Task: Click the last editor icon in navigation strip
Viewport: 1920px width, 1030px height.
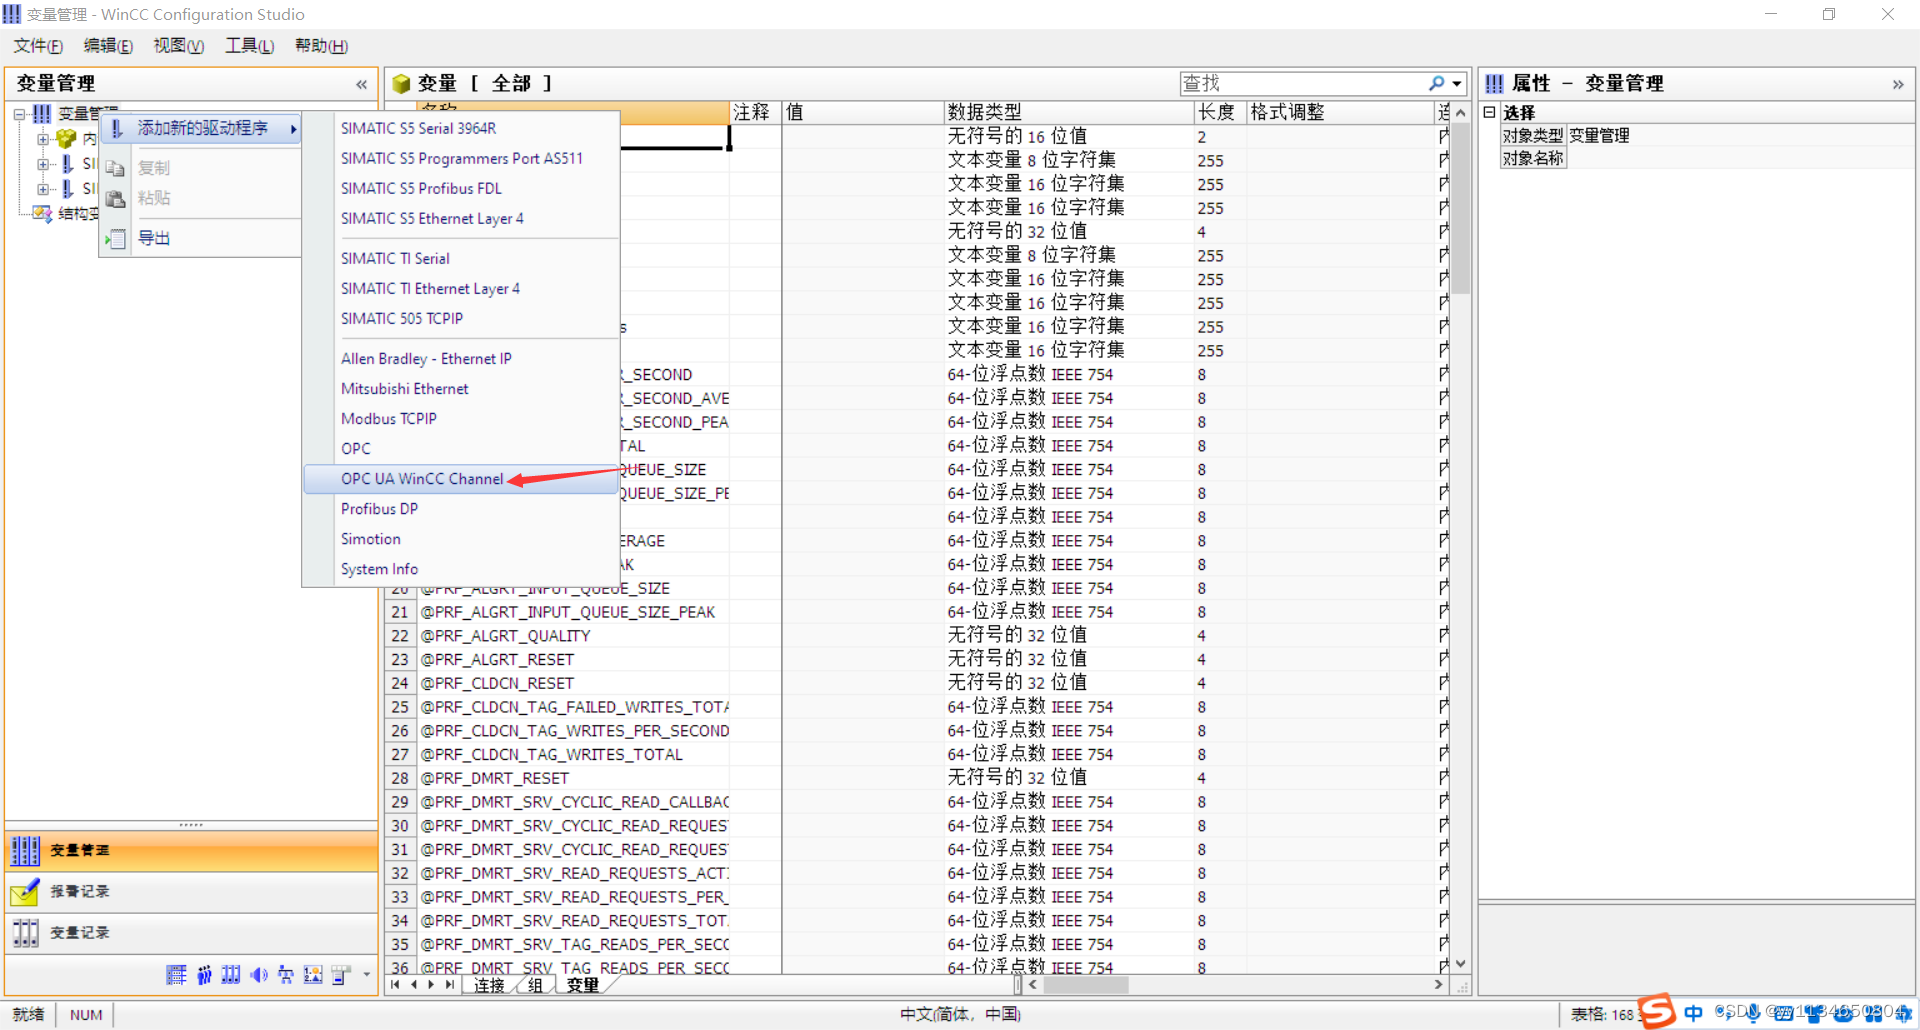Action: coord(341,974)
